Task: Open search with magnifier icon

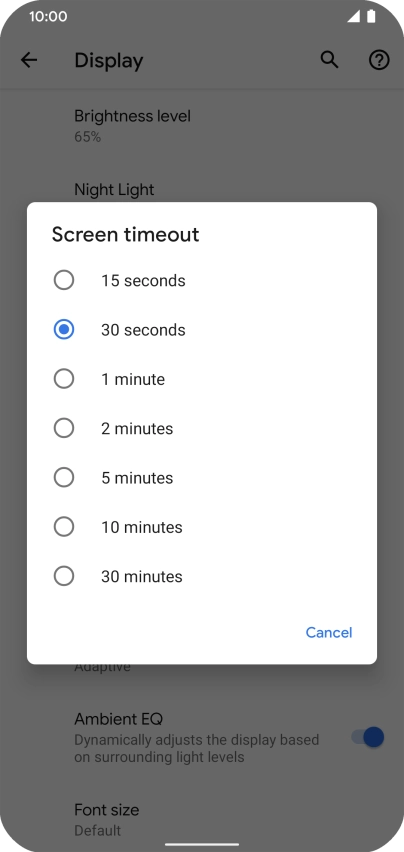Action: coord(329,60)
